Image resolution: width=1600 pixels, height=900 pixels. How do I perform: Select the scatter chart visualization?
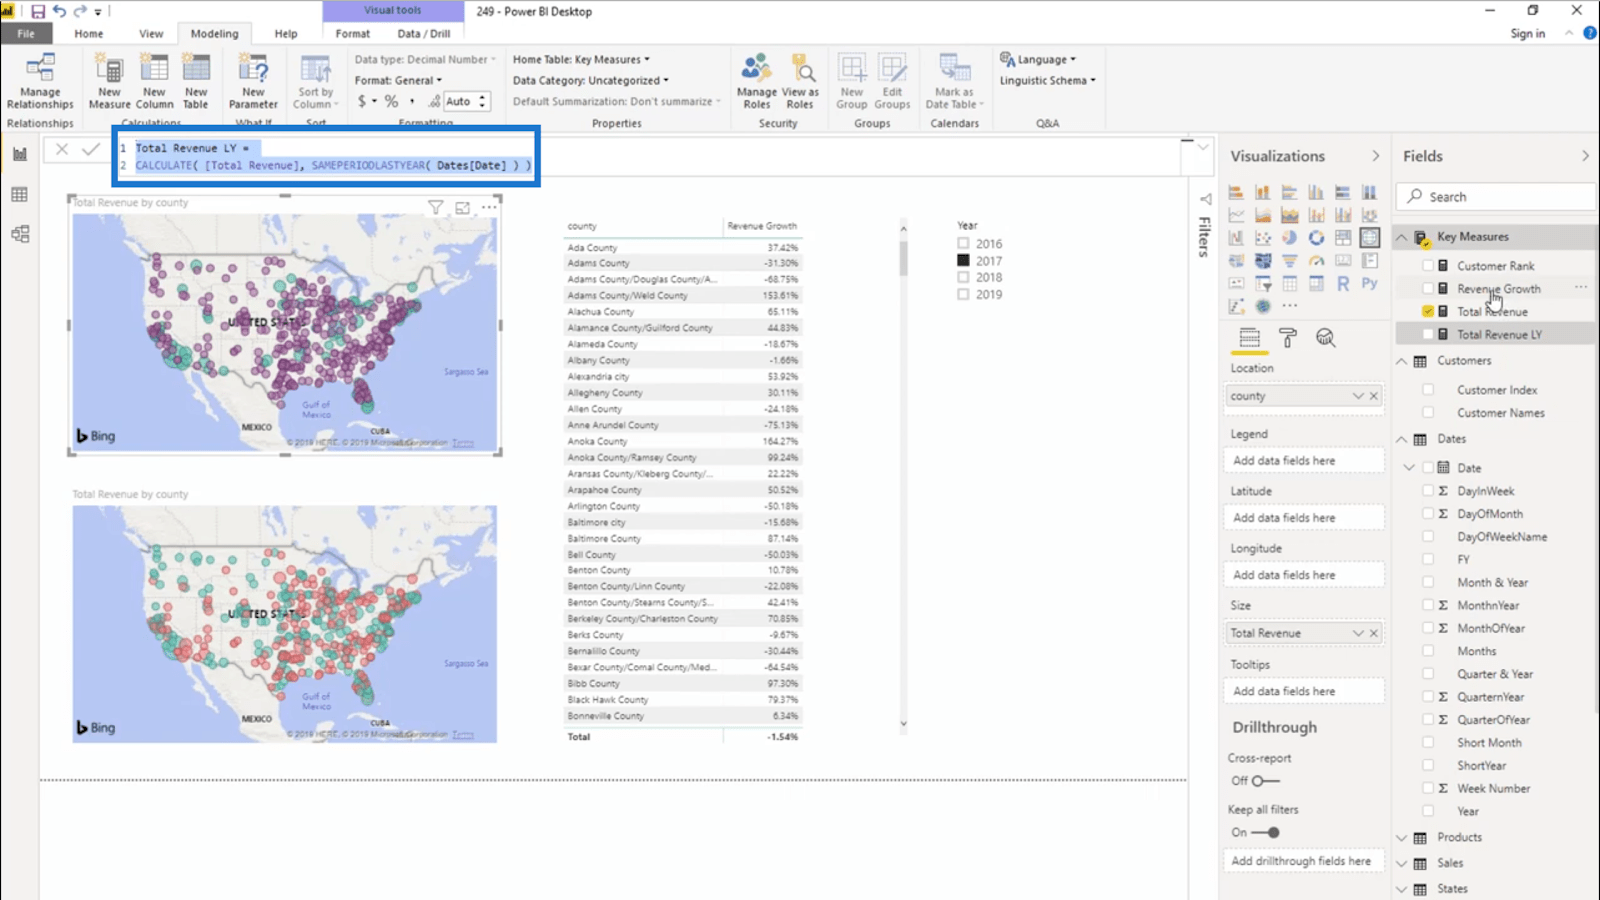[1263, 237]
